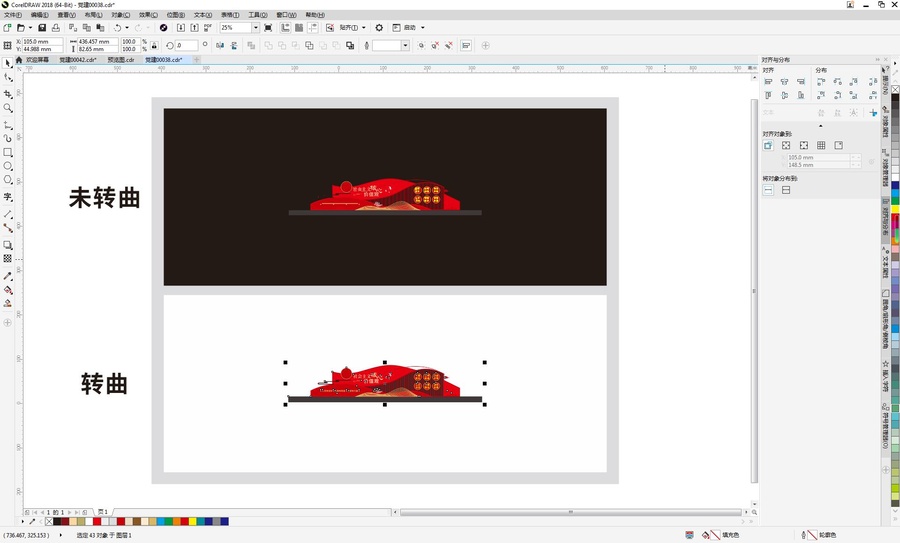Click the Publish to PDF icon
Screen dimensions: 900x543
point(208,28)
